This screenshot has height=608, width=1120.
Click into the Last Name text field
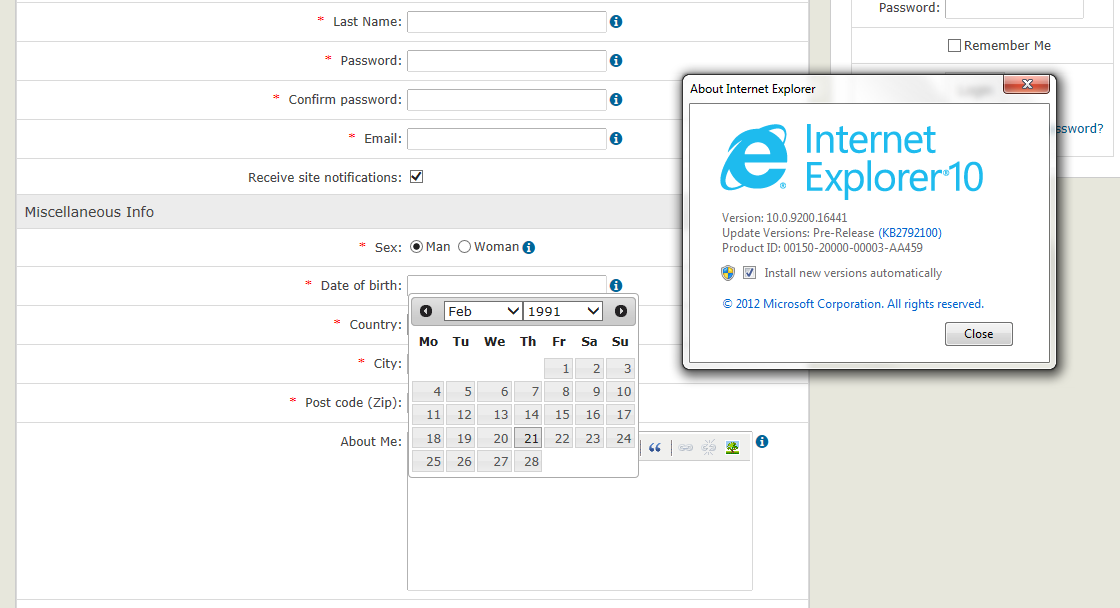click(506, 22)
